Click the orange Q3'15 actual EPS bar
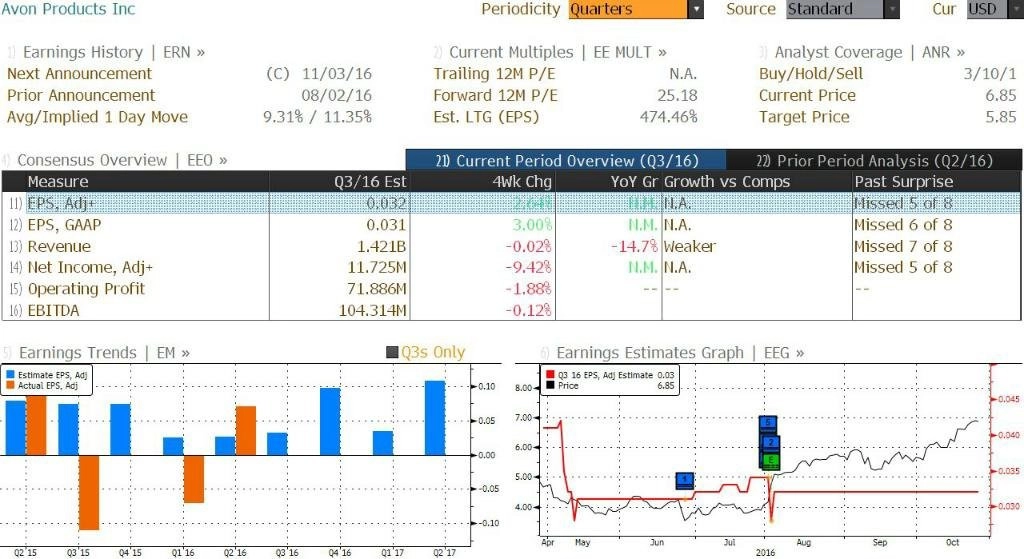This screenshot has width=1024, height=559. tap(89, 492)
